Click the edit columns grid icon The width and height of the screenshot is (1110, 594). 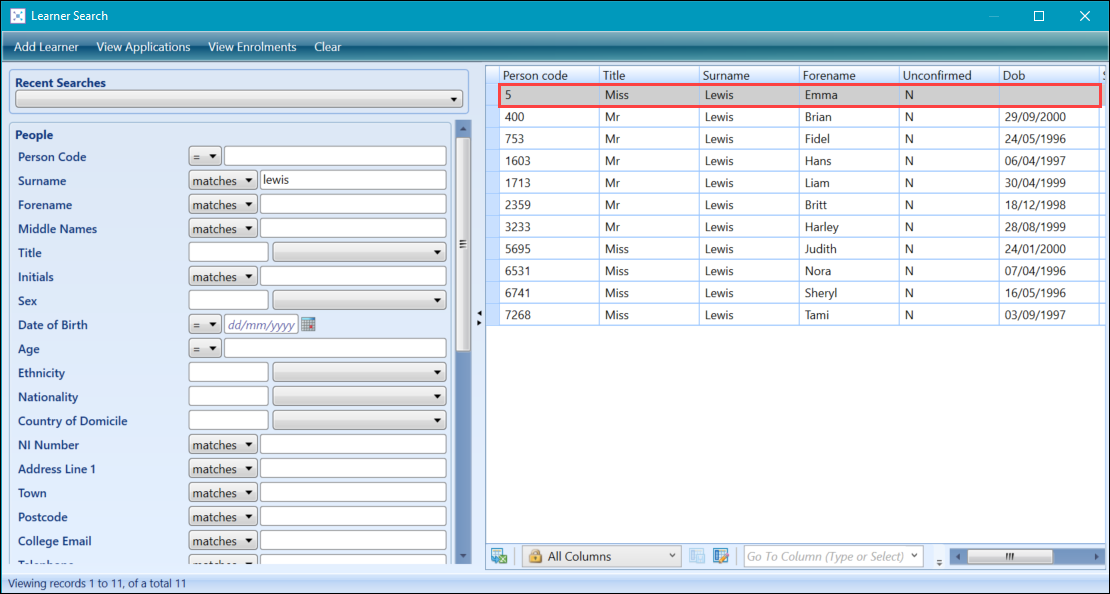[x=720, y=556]
